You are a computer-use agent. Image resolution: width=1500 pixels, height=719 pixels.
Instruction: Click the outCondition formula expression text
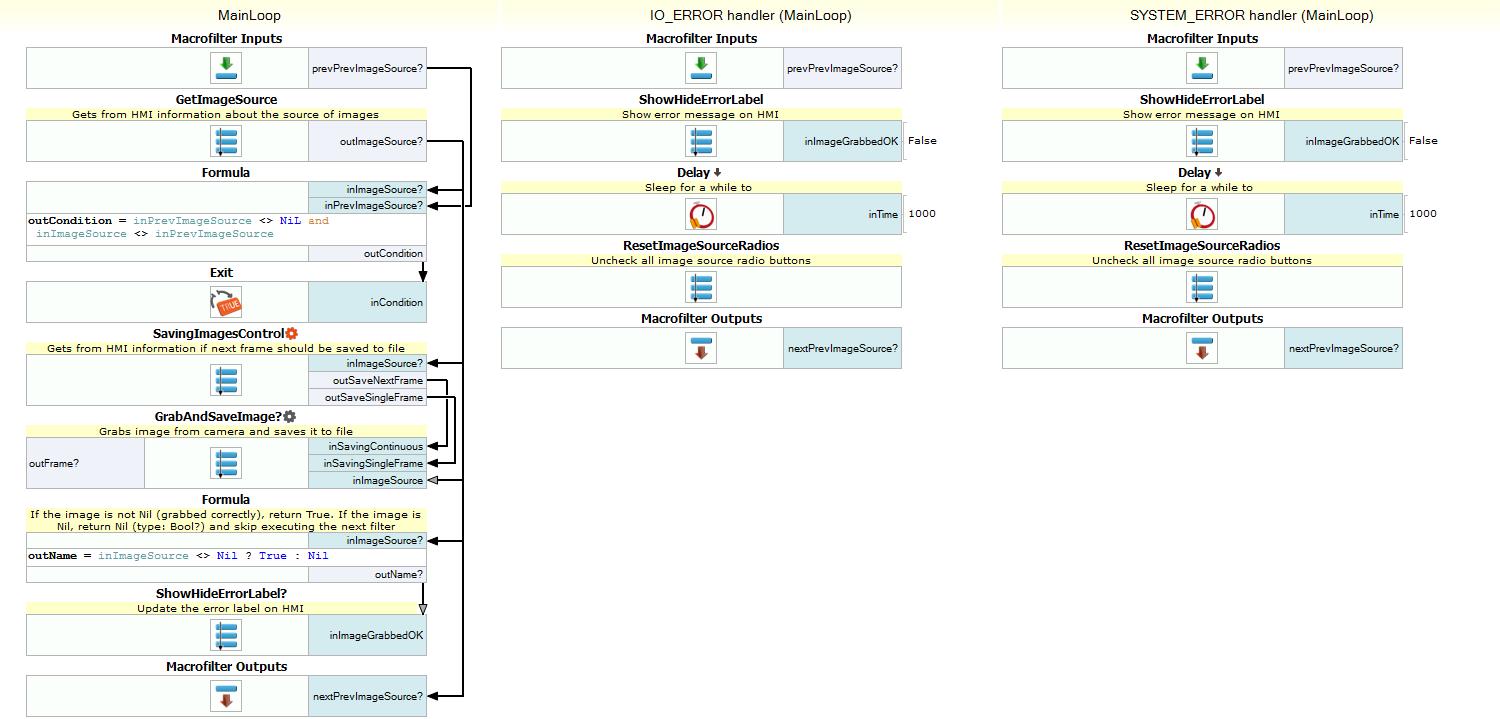(x=178, y=227)
